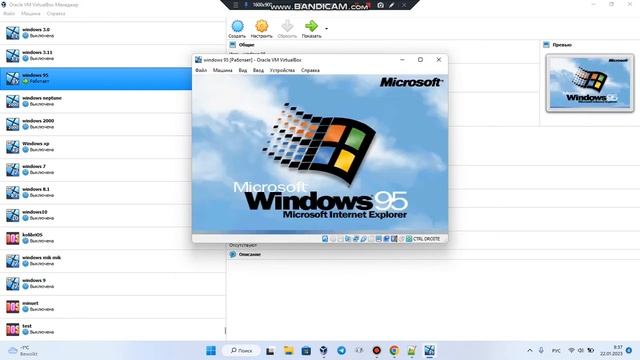Click the "windows 9" list entry
Image resolution: width=640 pixels, height=360 pixels.
click(x=113, y=284)
